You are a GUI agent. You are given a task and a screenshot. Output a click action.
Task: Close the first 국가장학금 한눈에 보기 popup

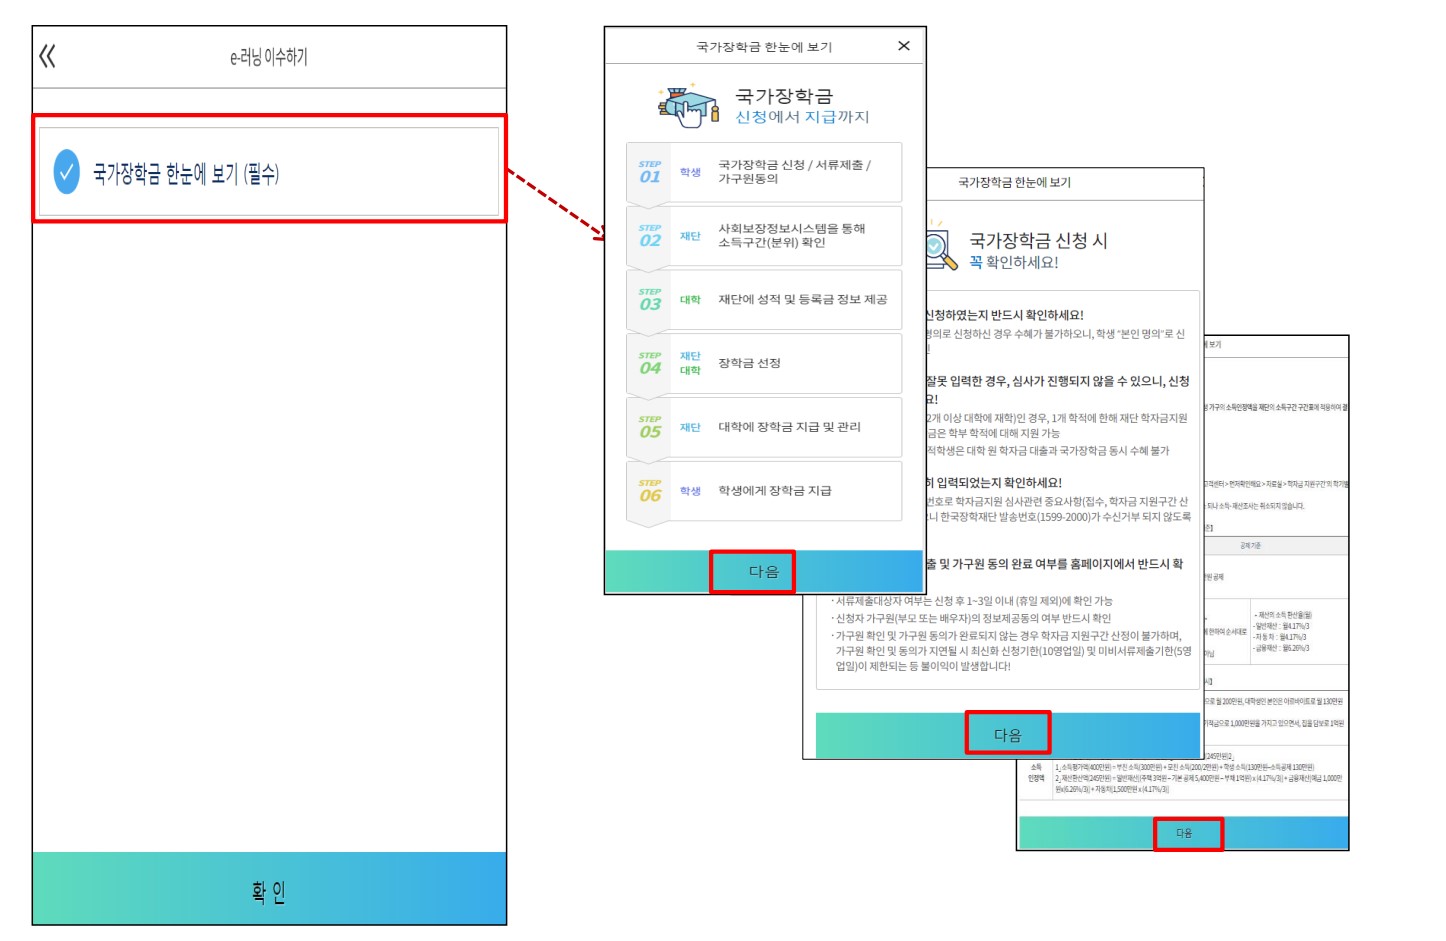(904, 46)
